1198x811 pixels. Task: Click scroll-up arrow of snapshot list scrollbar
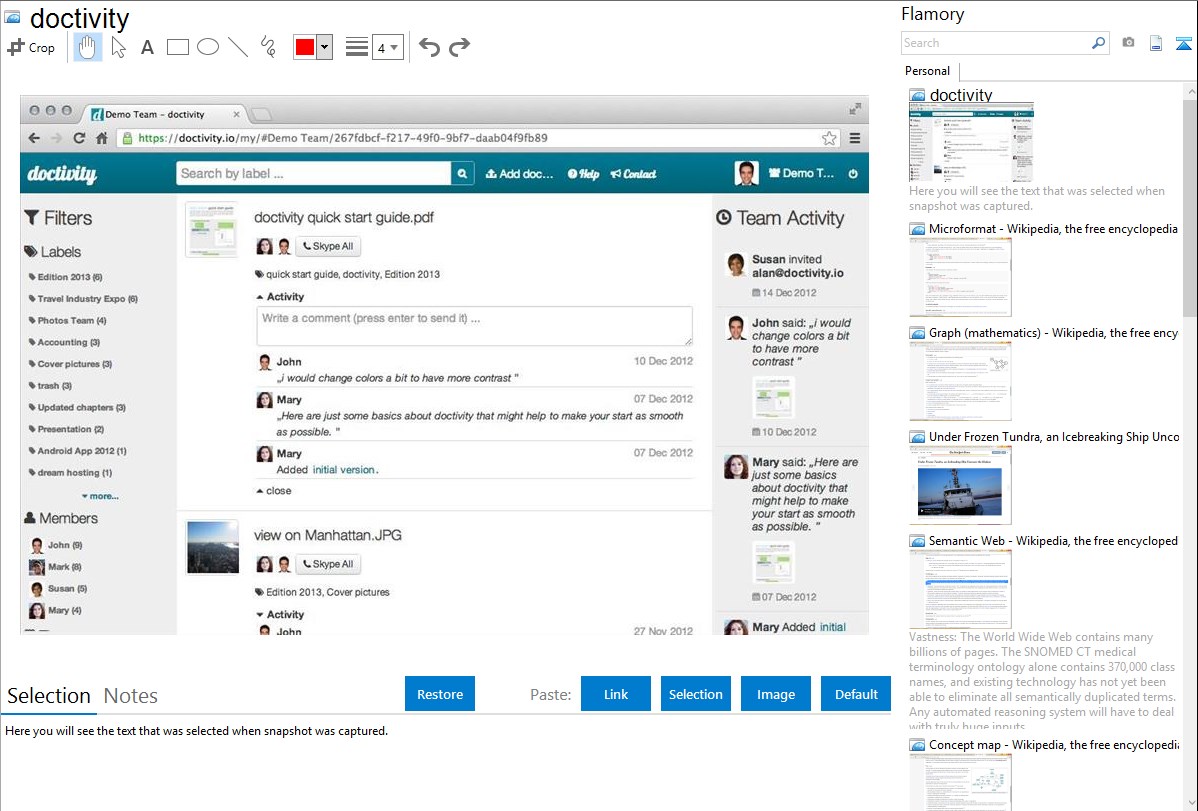pyautogui.click(x=1190, y=92)
